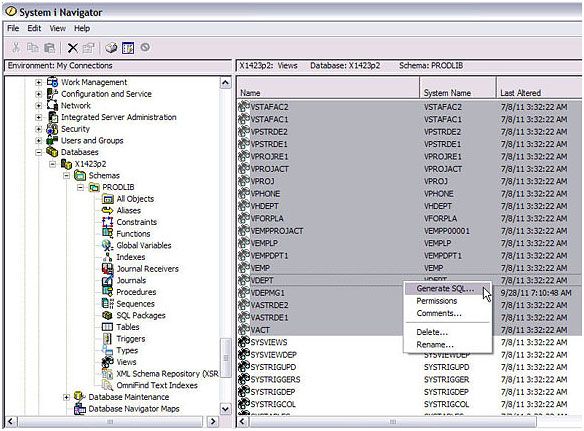Collapse the Databases node
The height and width of the screenshot is (431, 584).
click(x=39, y=152)
